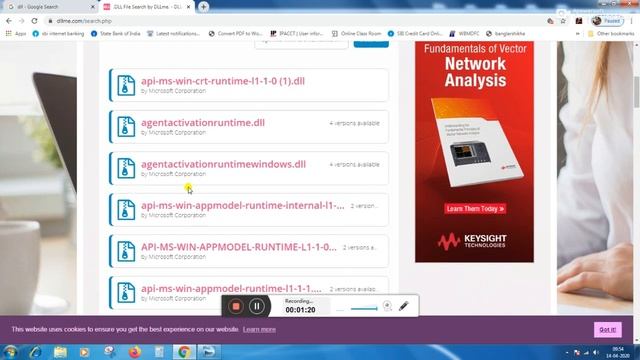Go back to the previous page
640x360 pixels.
point(9,21)
